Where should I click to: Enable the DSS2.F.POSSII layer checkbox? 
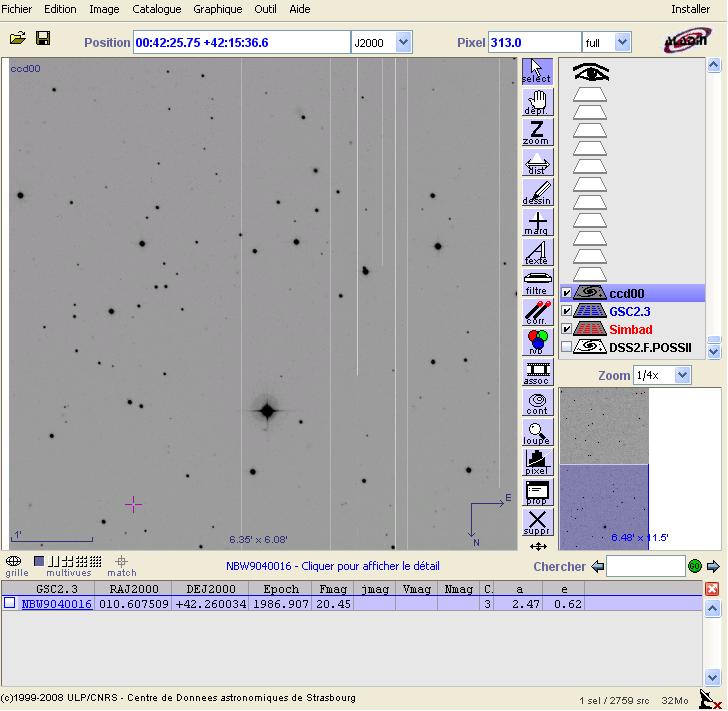(566, 347)
